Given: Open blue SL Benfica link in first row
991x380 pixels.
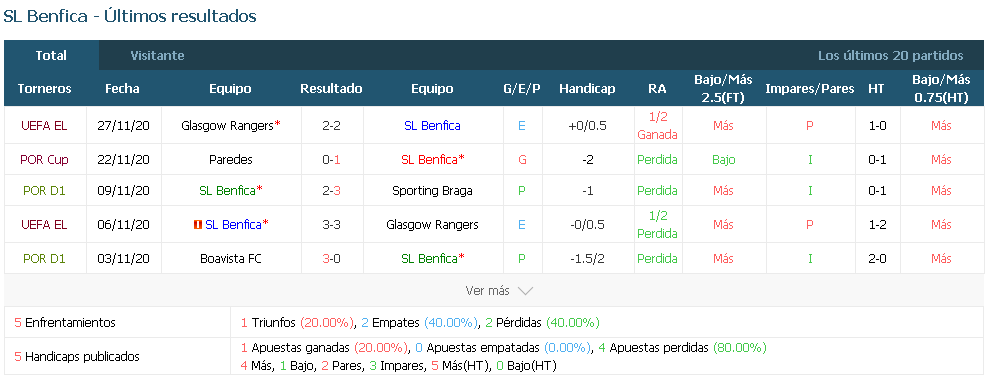Looking at the screenshot, I should [x=432, y=125].
